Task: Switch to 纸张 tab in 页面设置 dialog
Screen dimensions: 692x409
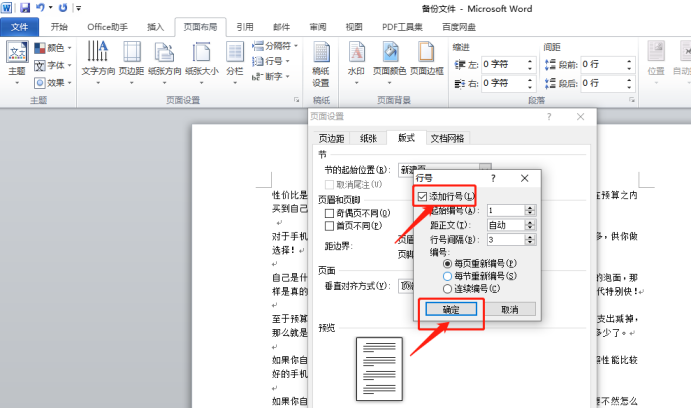Action: [368, 139]
